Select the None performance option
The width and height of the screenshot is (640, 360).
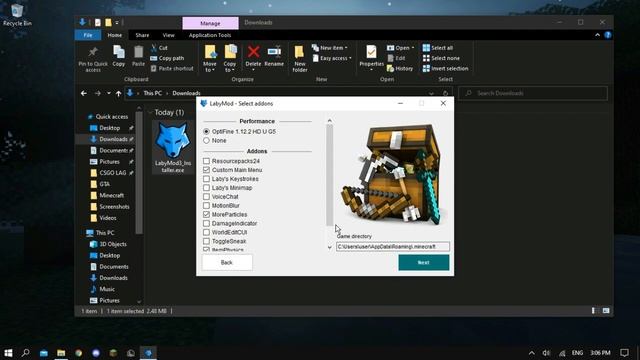click(x=207, y=140)
